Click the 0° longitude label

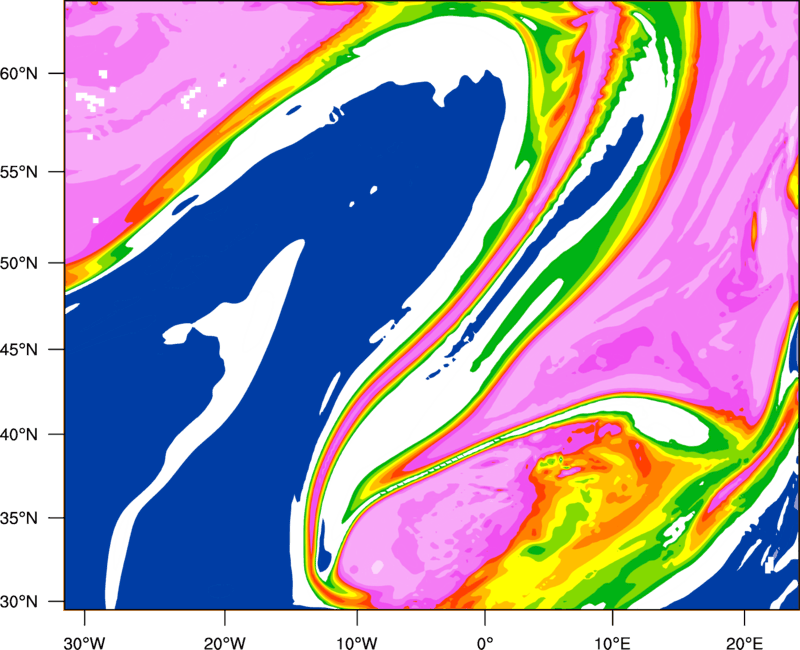point(485,643)
